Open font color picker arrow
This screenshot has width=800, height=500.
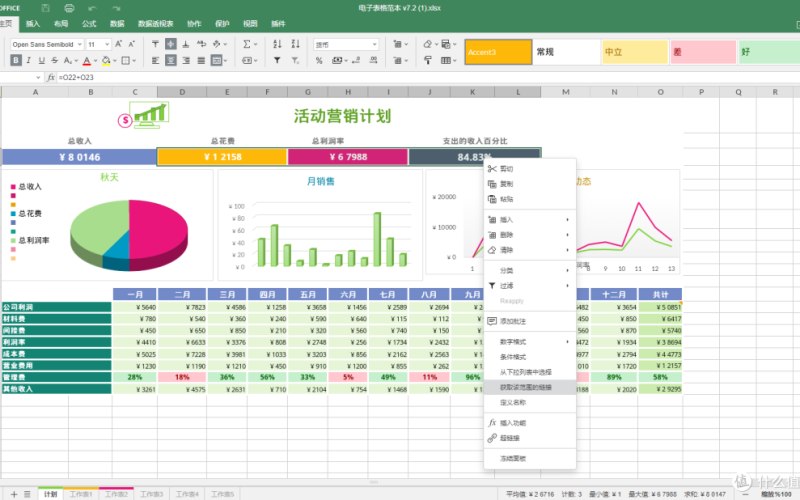point(95,60)
